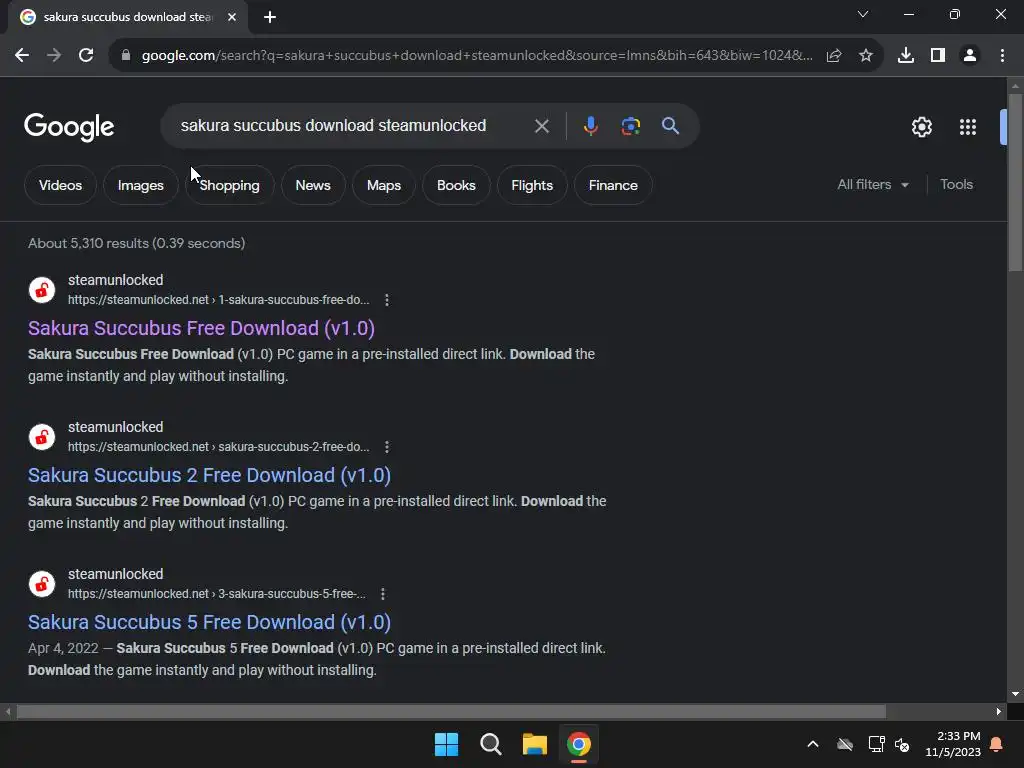Open the Windows Start menu
Image resolution: width=1024 pixels, height=768 pixels.
coord(447,744)
